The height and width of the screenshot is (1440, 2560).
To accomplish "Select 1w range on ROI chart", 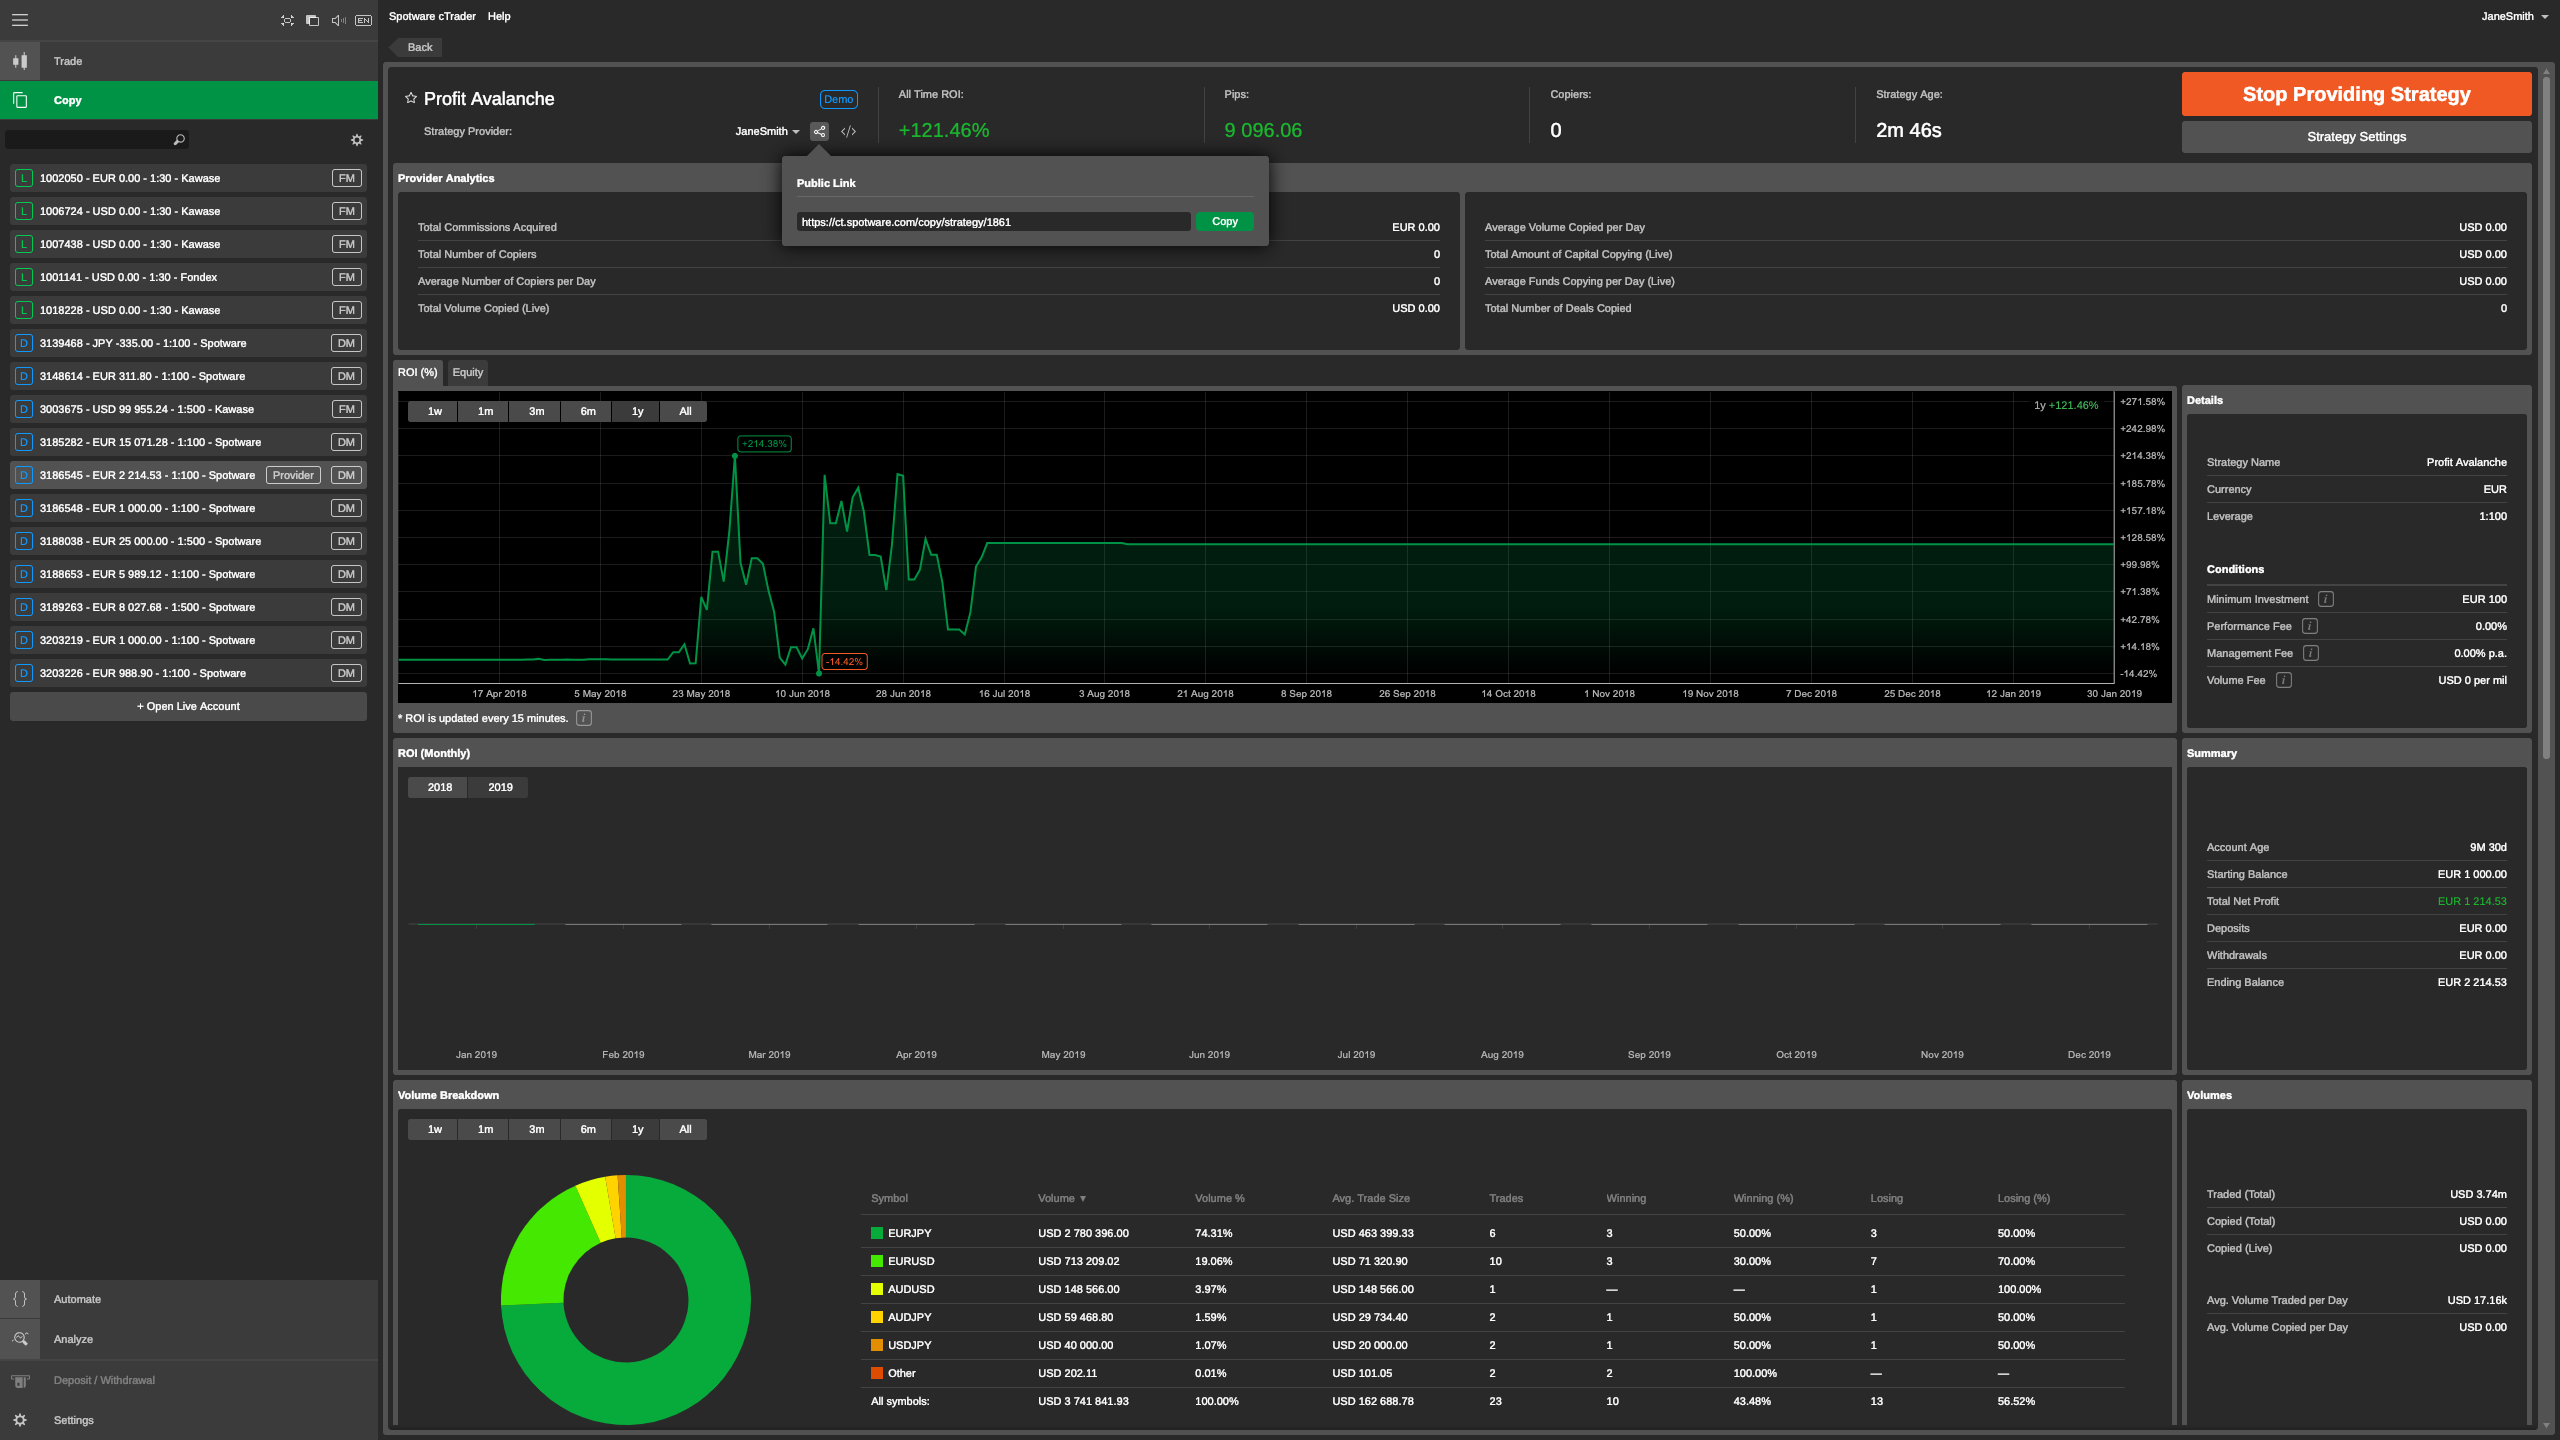I will point(434,411).
